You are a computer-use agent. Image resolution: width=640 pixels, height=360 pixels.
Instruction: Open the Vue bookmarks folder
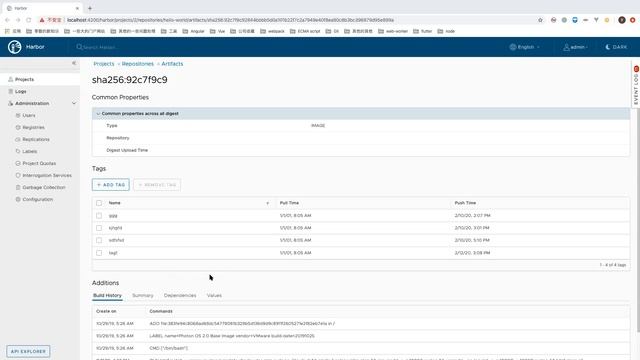click(218, 31)
